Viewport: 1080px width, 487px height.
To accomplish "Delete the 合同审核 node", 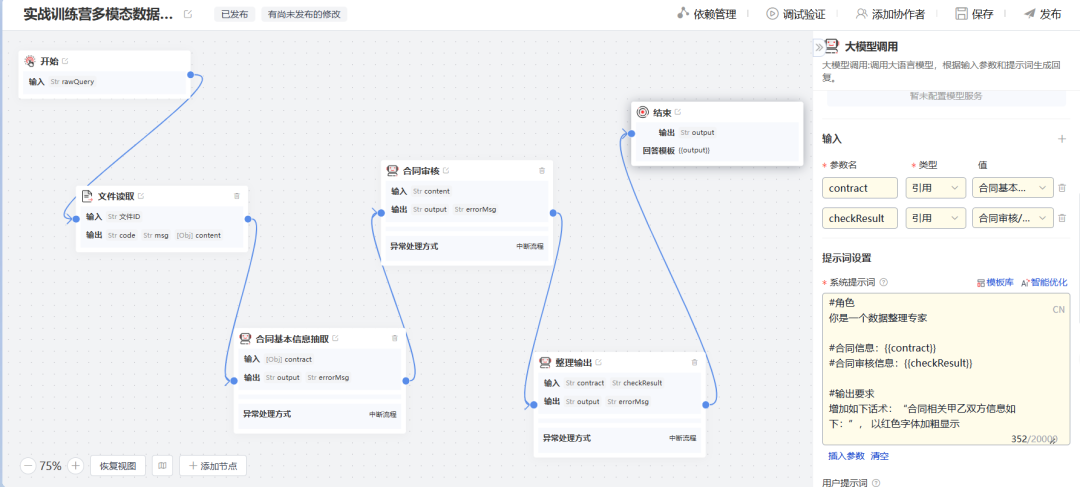I will tap(541, 170).
